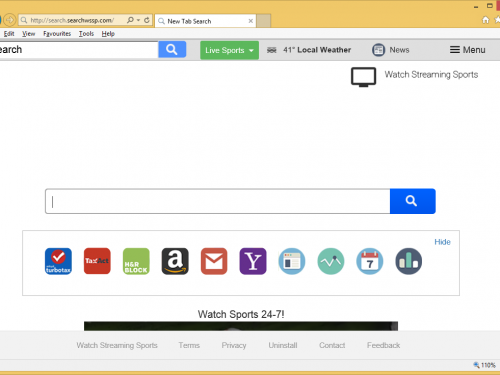Screen dimensions: 500x375
Task: Click the TV monitor icon
Action: 363,77
